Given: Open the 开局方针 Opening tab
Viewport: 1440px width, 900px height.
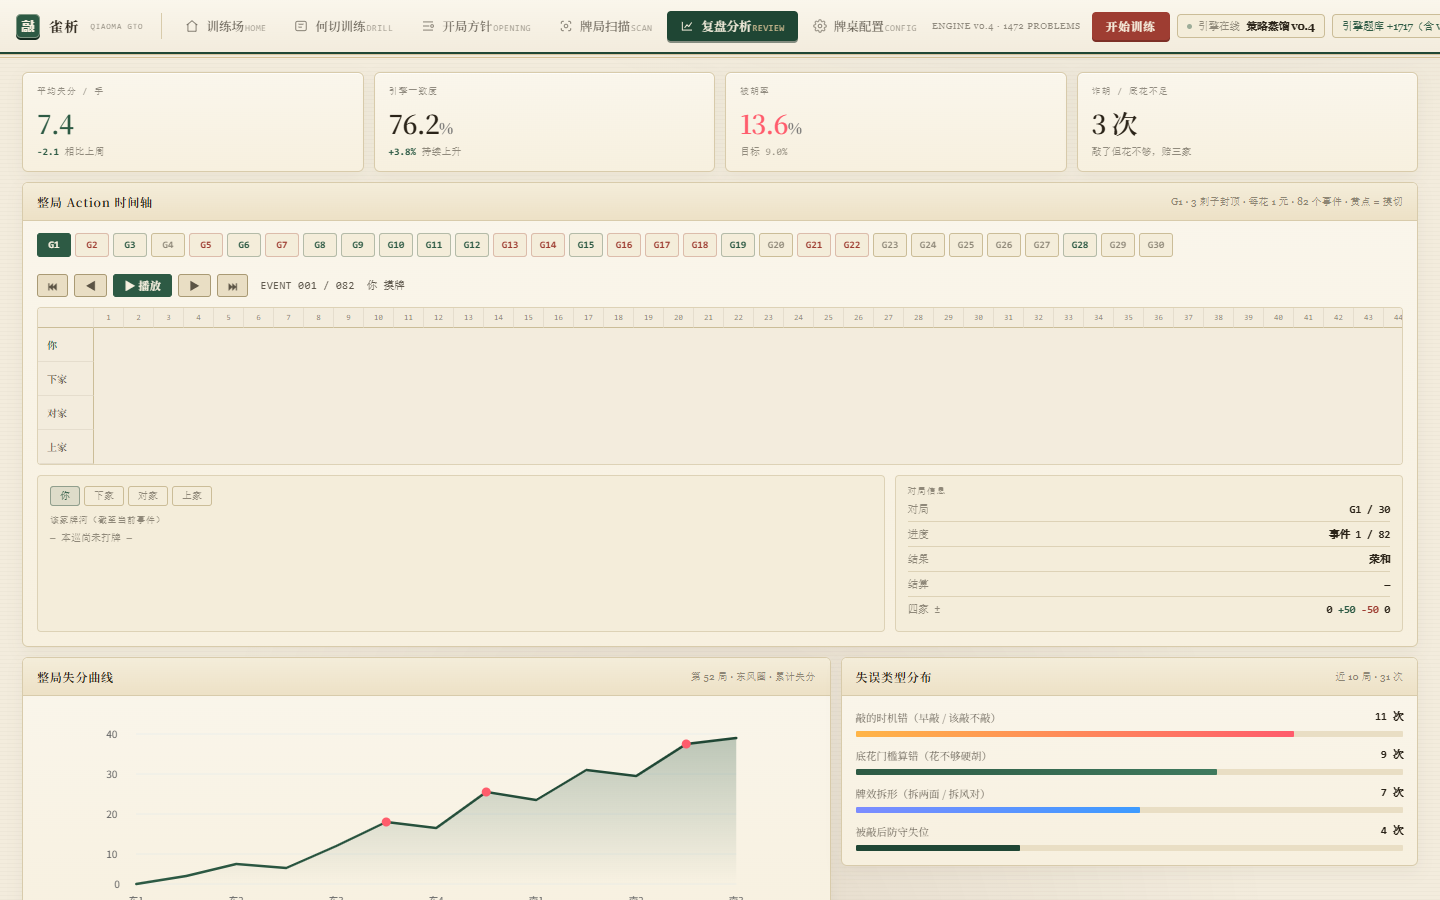Looking at the screenshot, I should pos(476,27).
